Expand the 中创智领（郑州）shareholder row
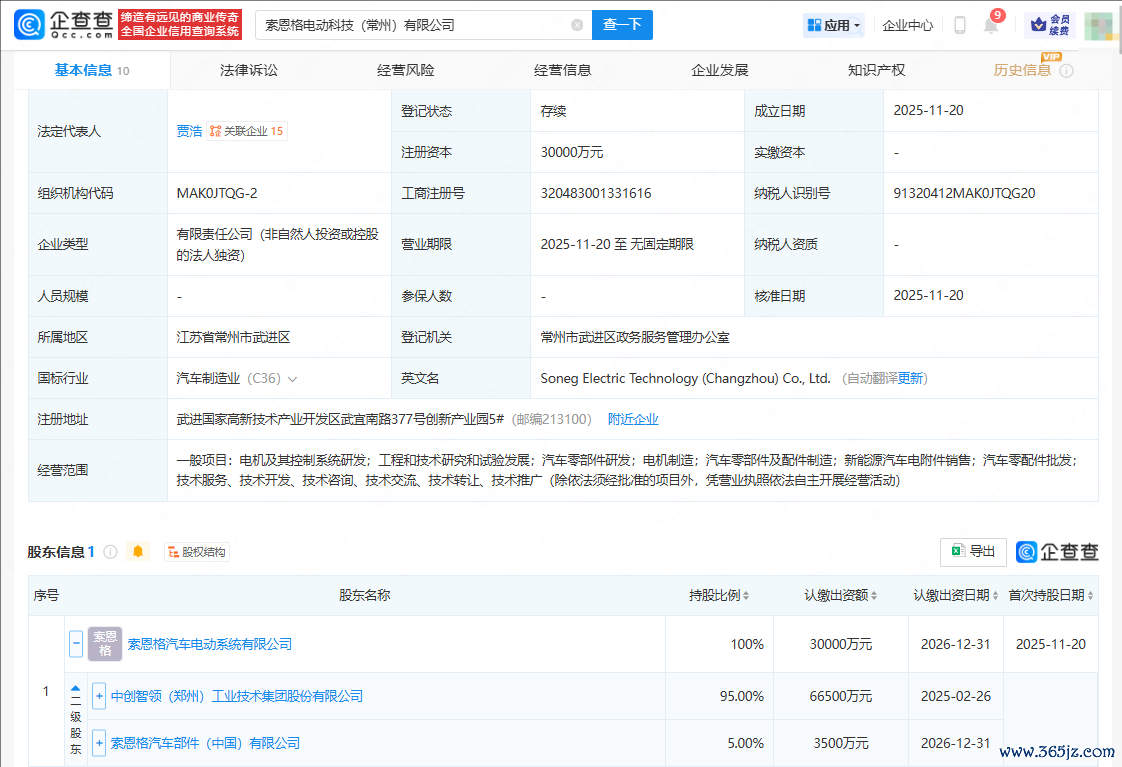 (x=99, y=696)
